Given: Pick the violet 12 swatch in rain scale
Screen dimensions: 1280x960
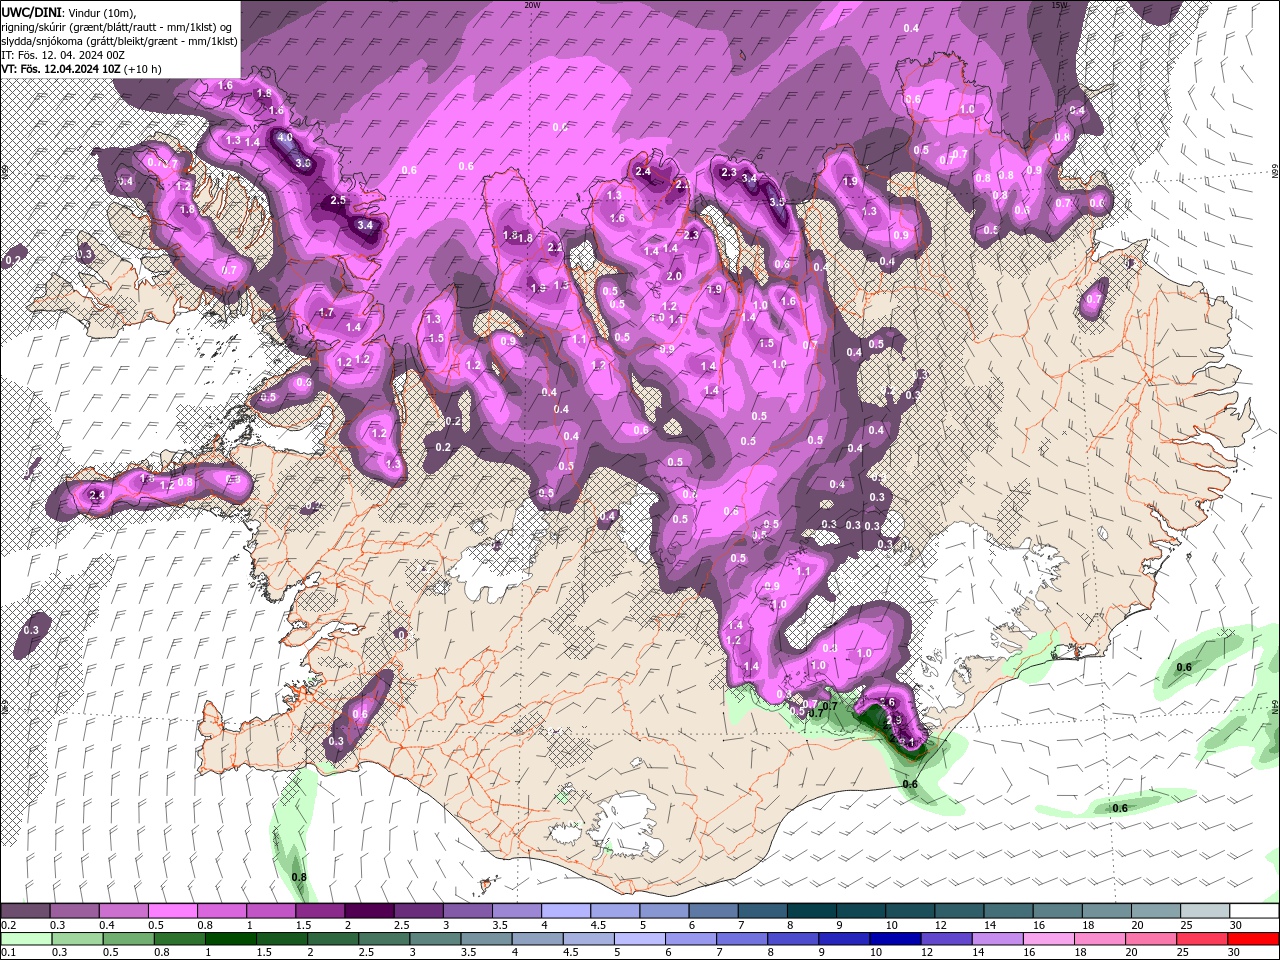Looking at the screenshot, I should [946, 939].
